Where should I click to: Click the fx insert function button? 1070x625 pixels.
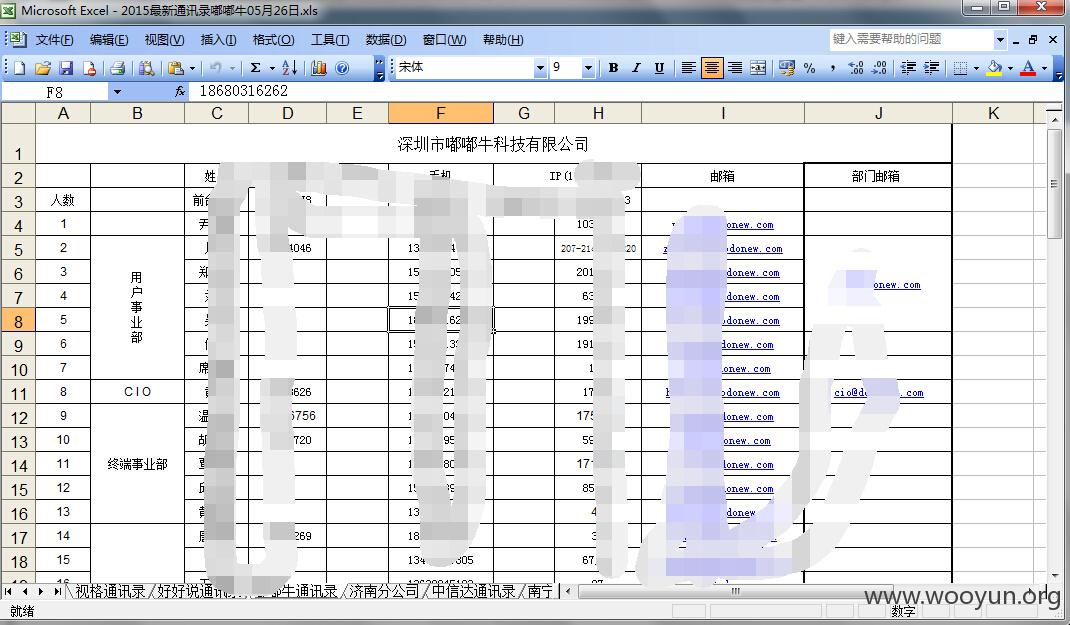tap(179, 91)
